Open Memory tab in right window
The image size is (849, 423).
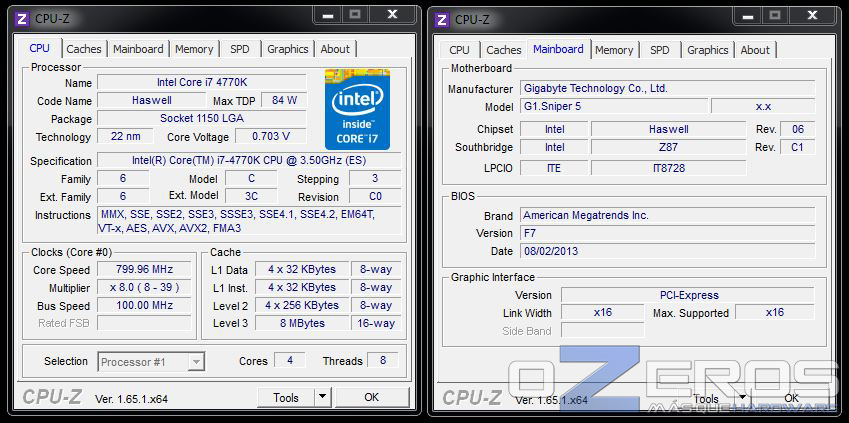tap(614, 50)
